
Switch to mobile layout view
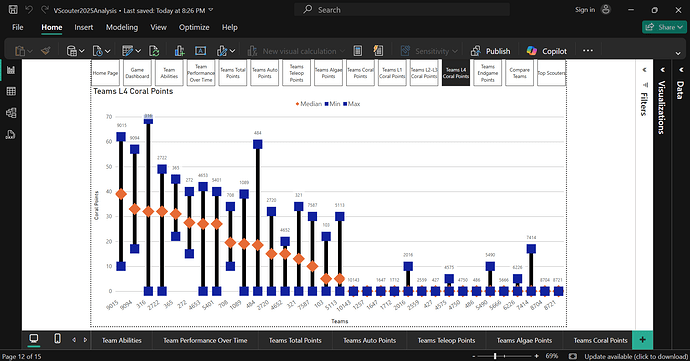click(x=57, y=339)
